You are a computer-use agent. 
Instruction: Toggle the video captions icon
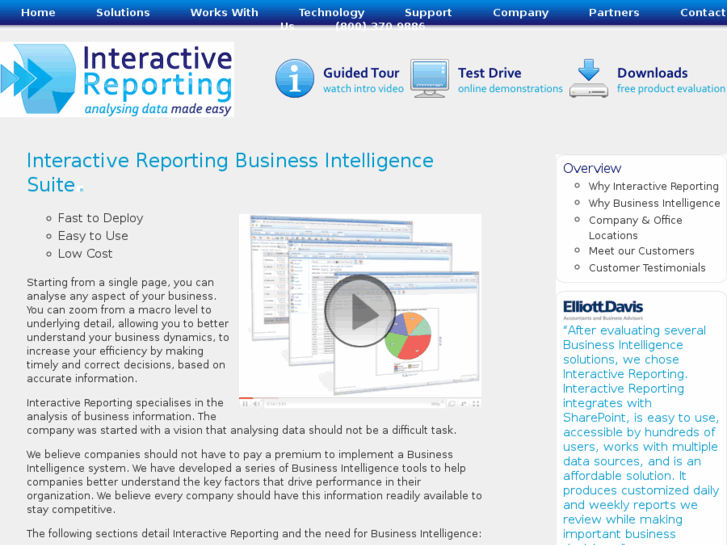[x=452, y=404]
